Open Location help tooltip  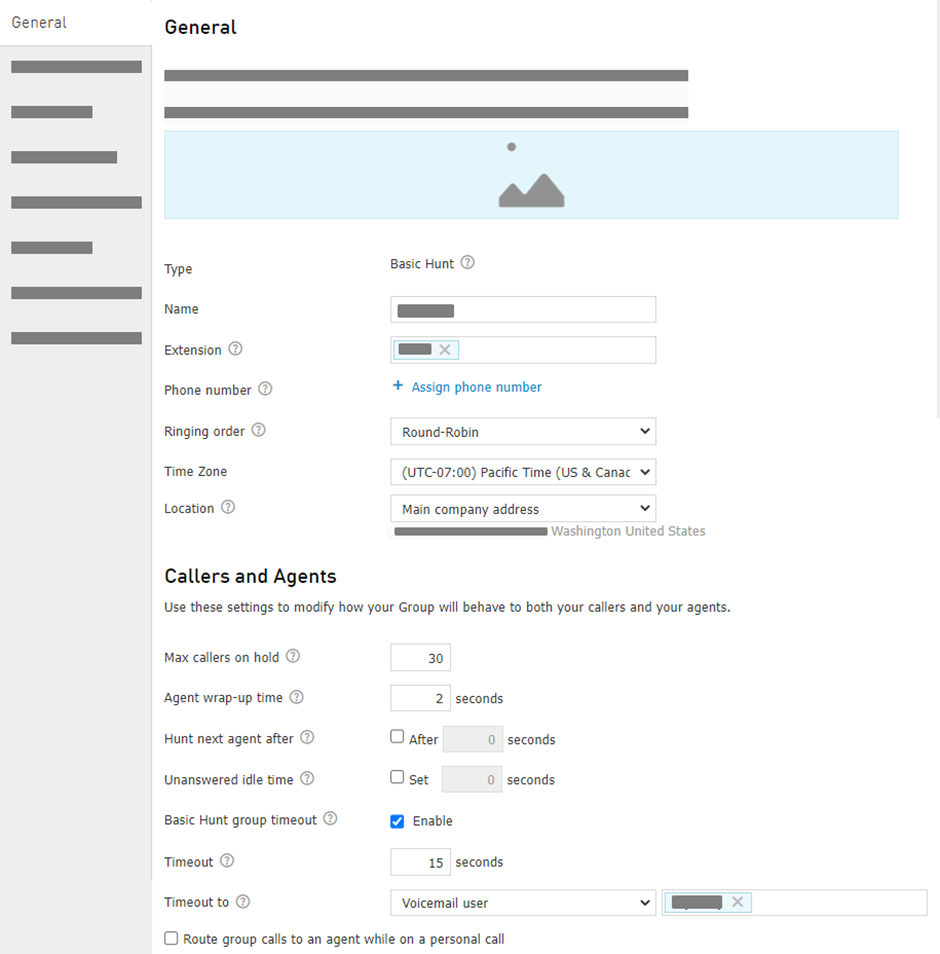pos(228,507)
